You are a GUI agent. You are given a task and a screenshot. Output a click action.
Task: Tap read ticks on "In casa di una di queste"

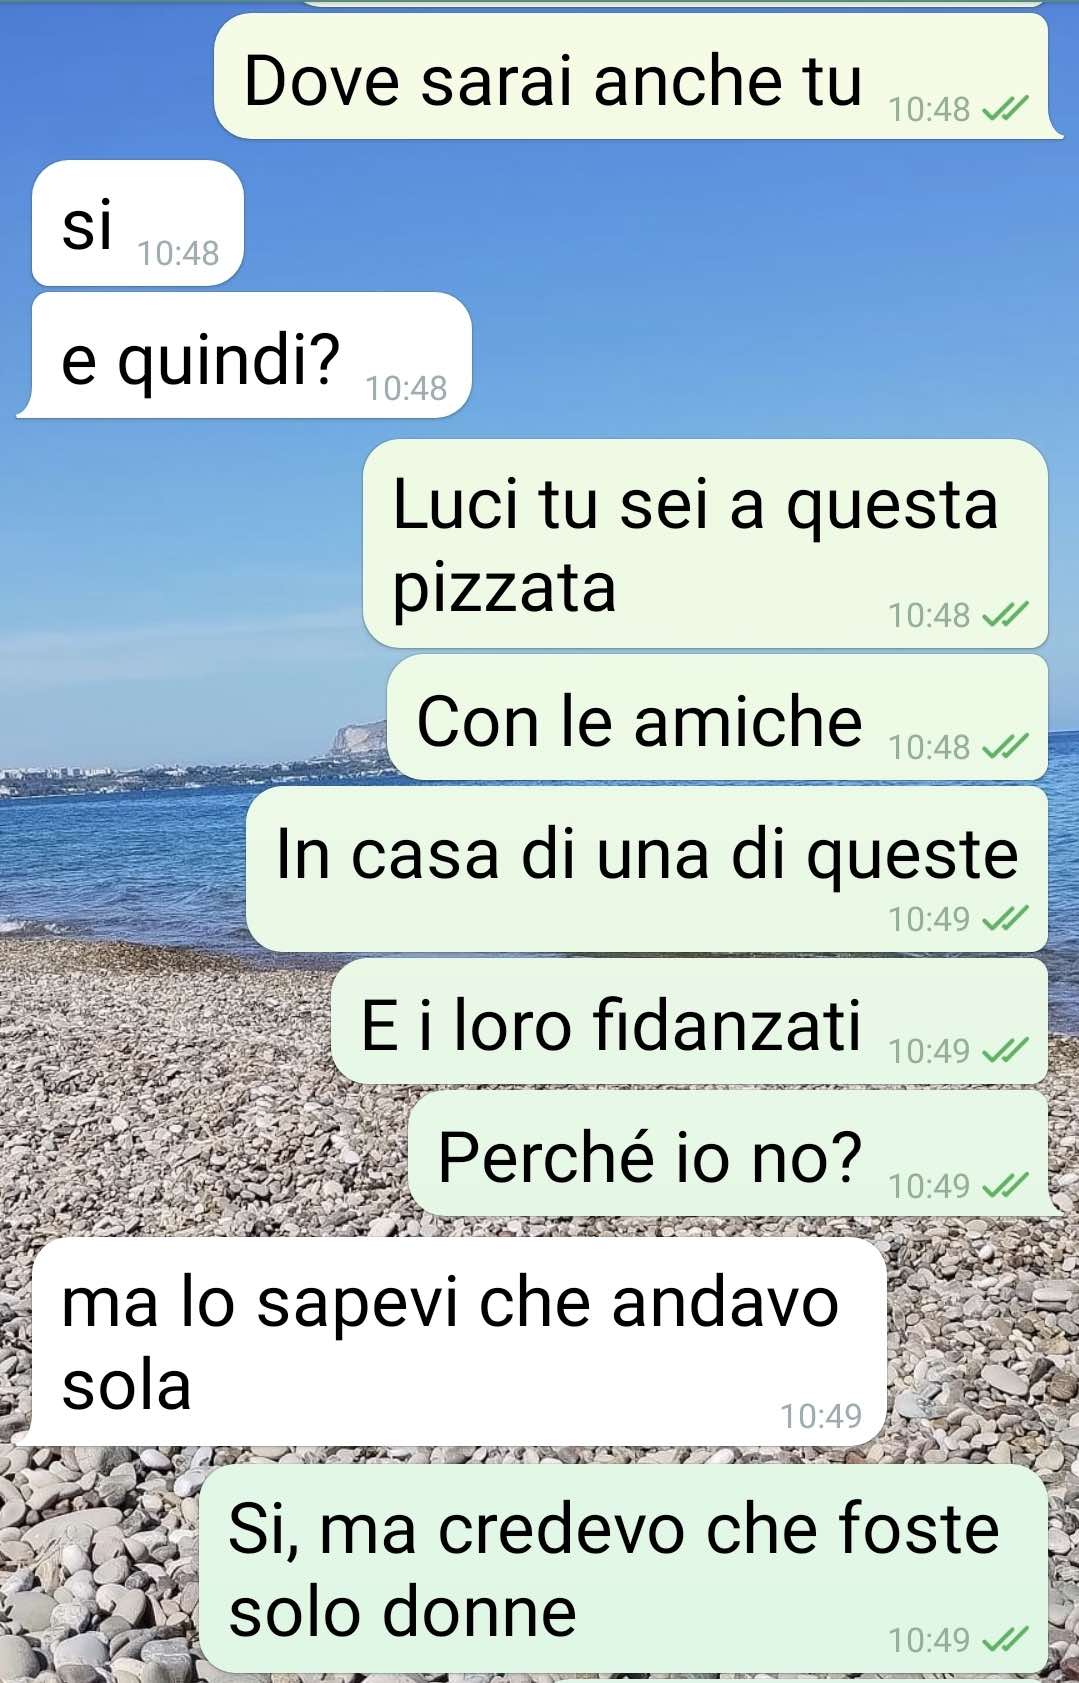[1004, 918]
